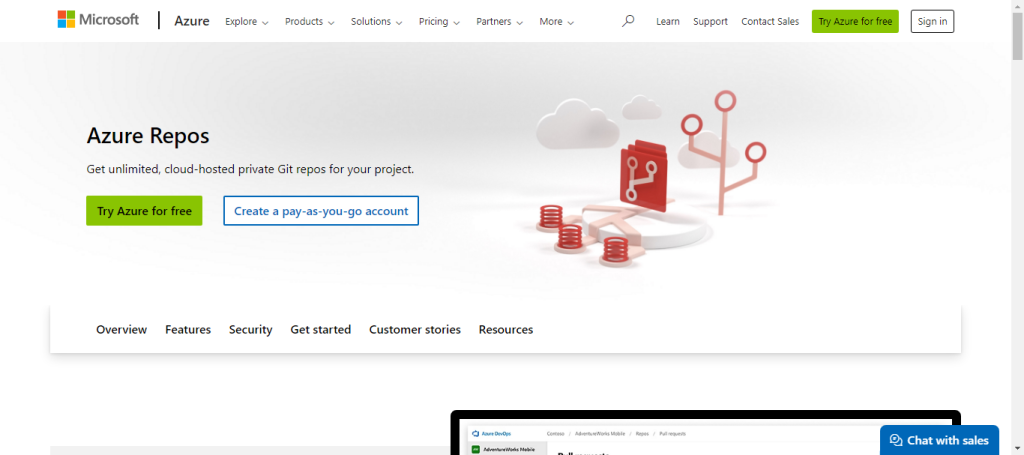Click the Sign in button
Viewport: 1024px width, 455px height.
pos(932,22)
